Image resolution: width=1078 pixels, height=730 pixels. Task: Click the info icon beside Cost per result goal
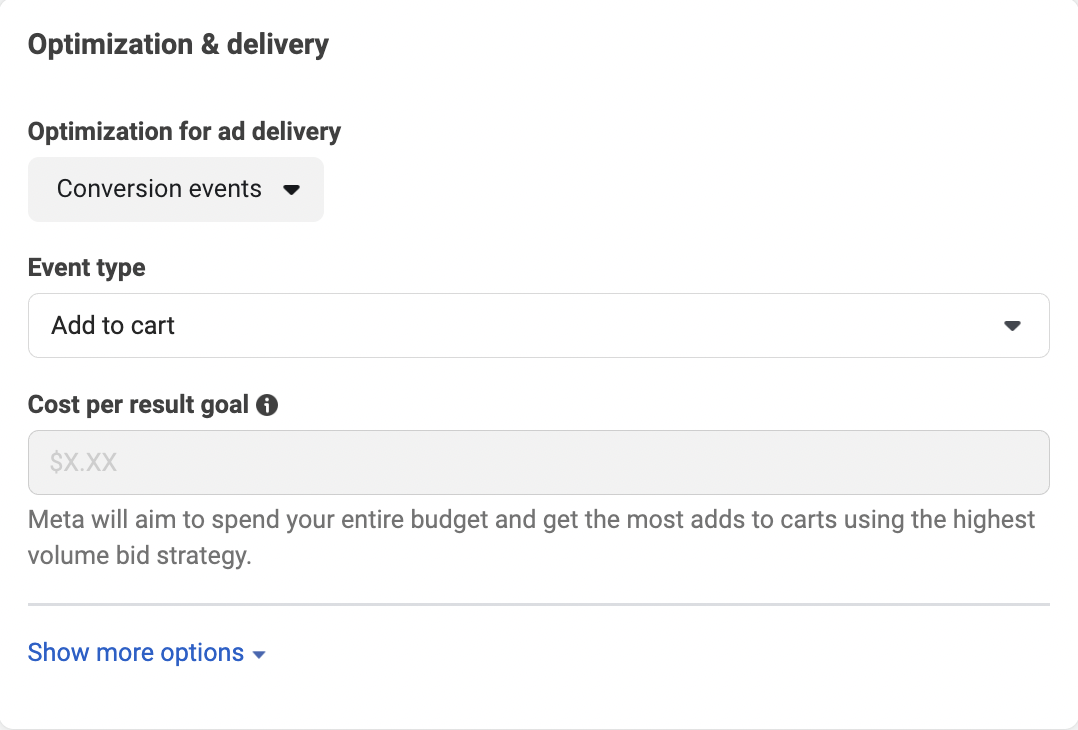267,405
